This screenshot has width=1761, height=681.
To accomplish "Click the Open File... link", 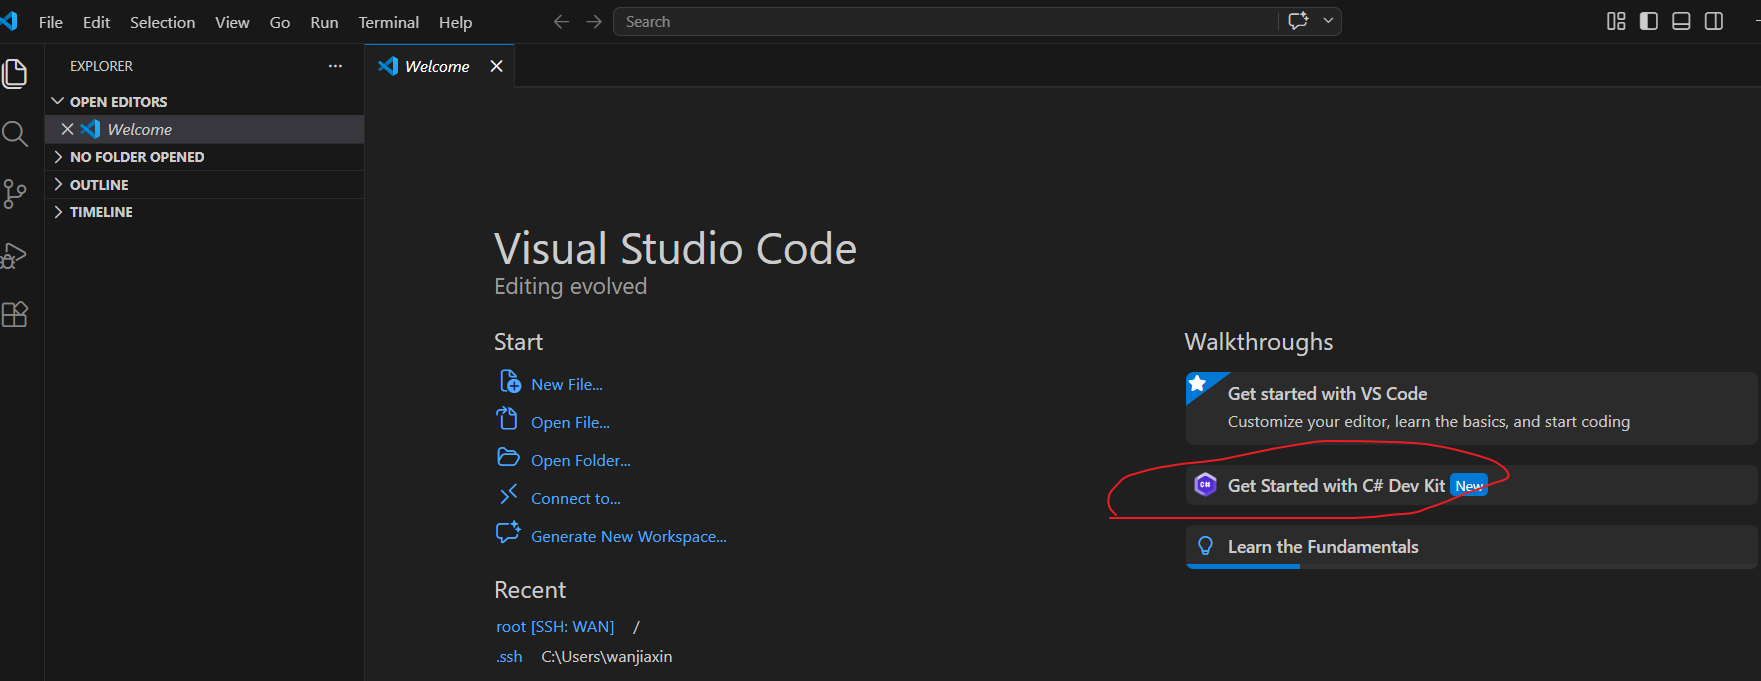I will (x=570, y=422).
